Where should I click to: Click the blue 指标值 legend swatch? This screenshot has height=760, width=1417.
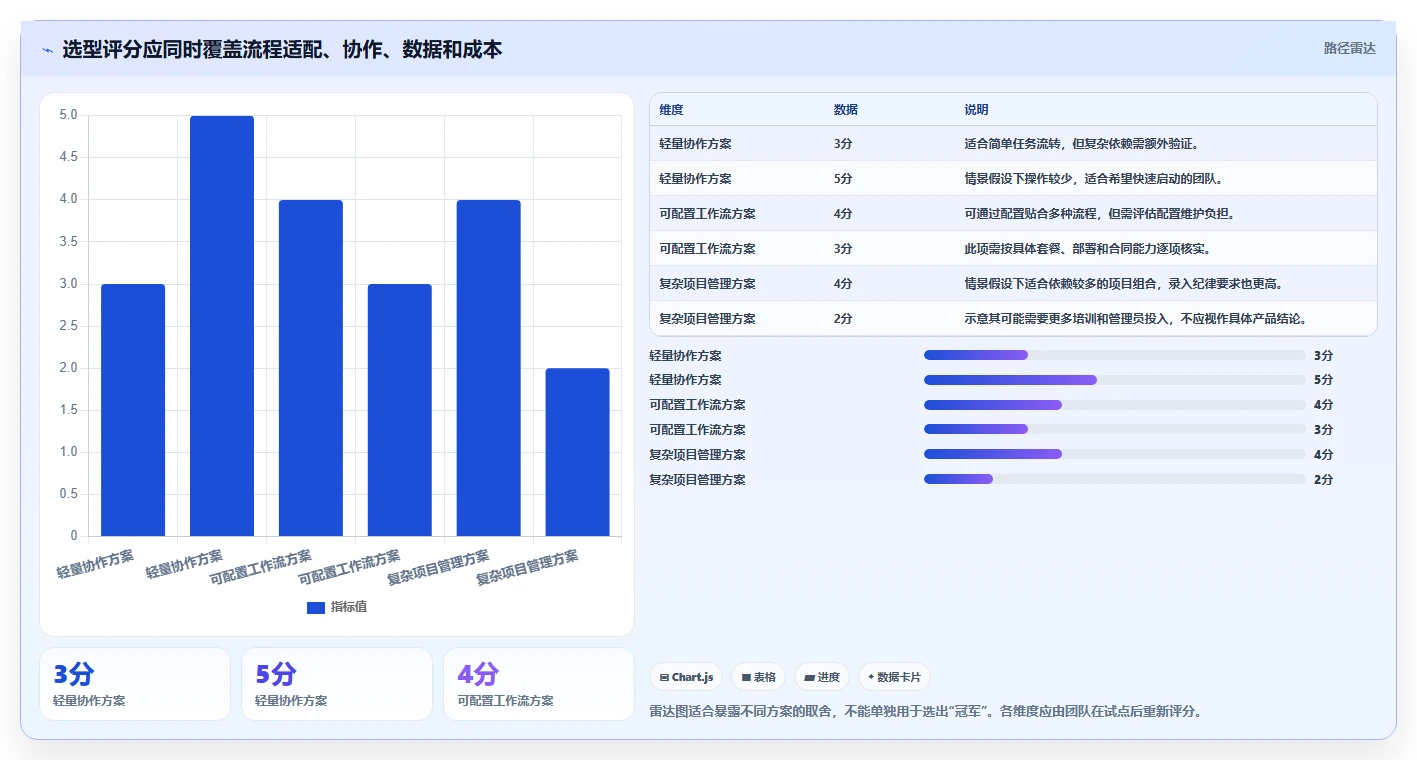pyautogui.click(x=316, y=607)
